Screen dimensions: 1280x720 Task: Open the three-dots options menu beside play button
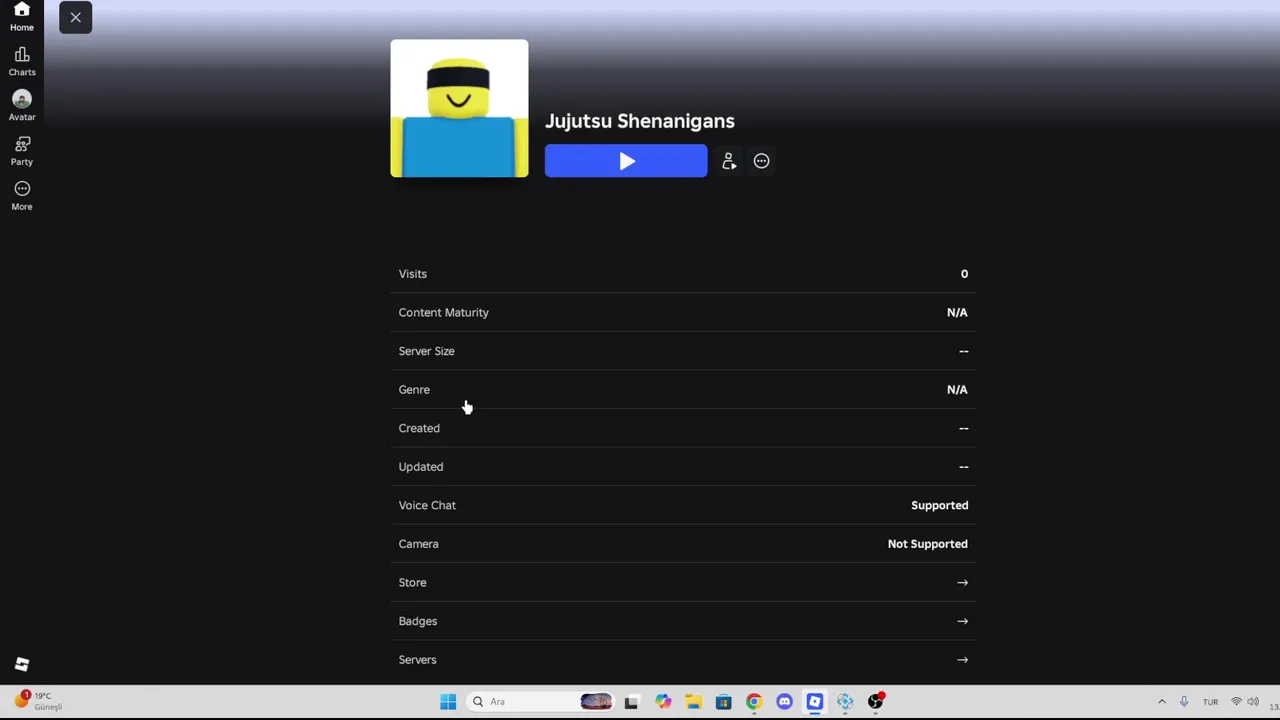point(761,161)
